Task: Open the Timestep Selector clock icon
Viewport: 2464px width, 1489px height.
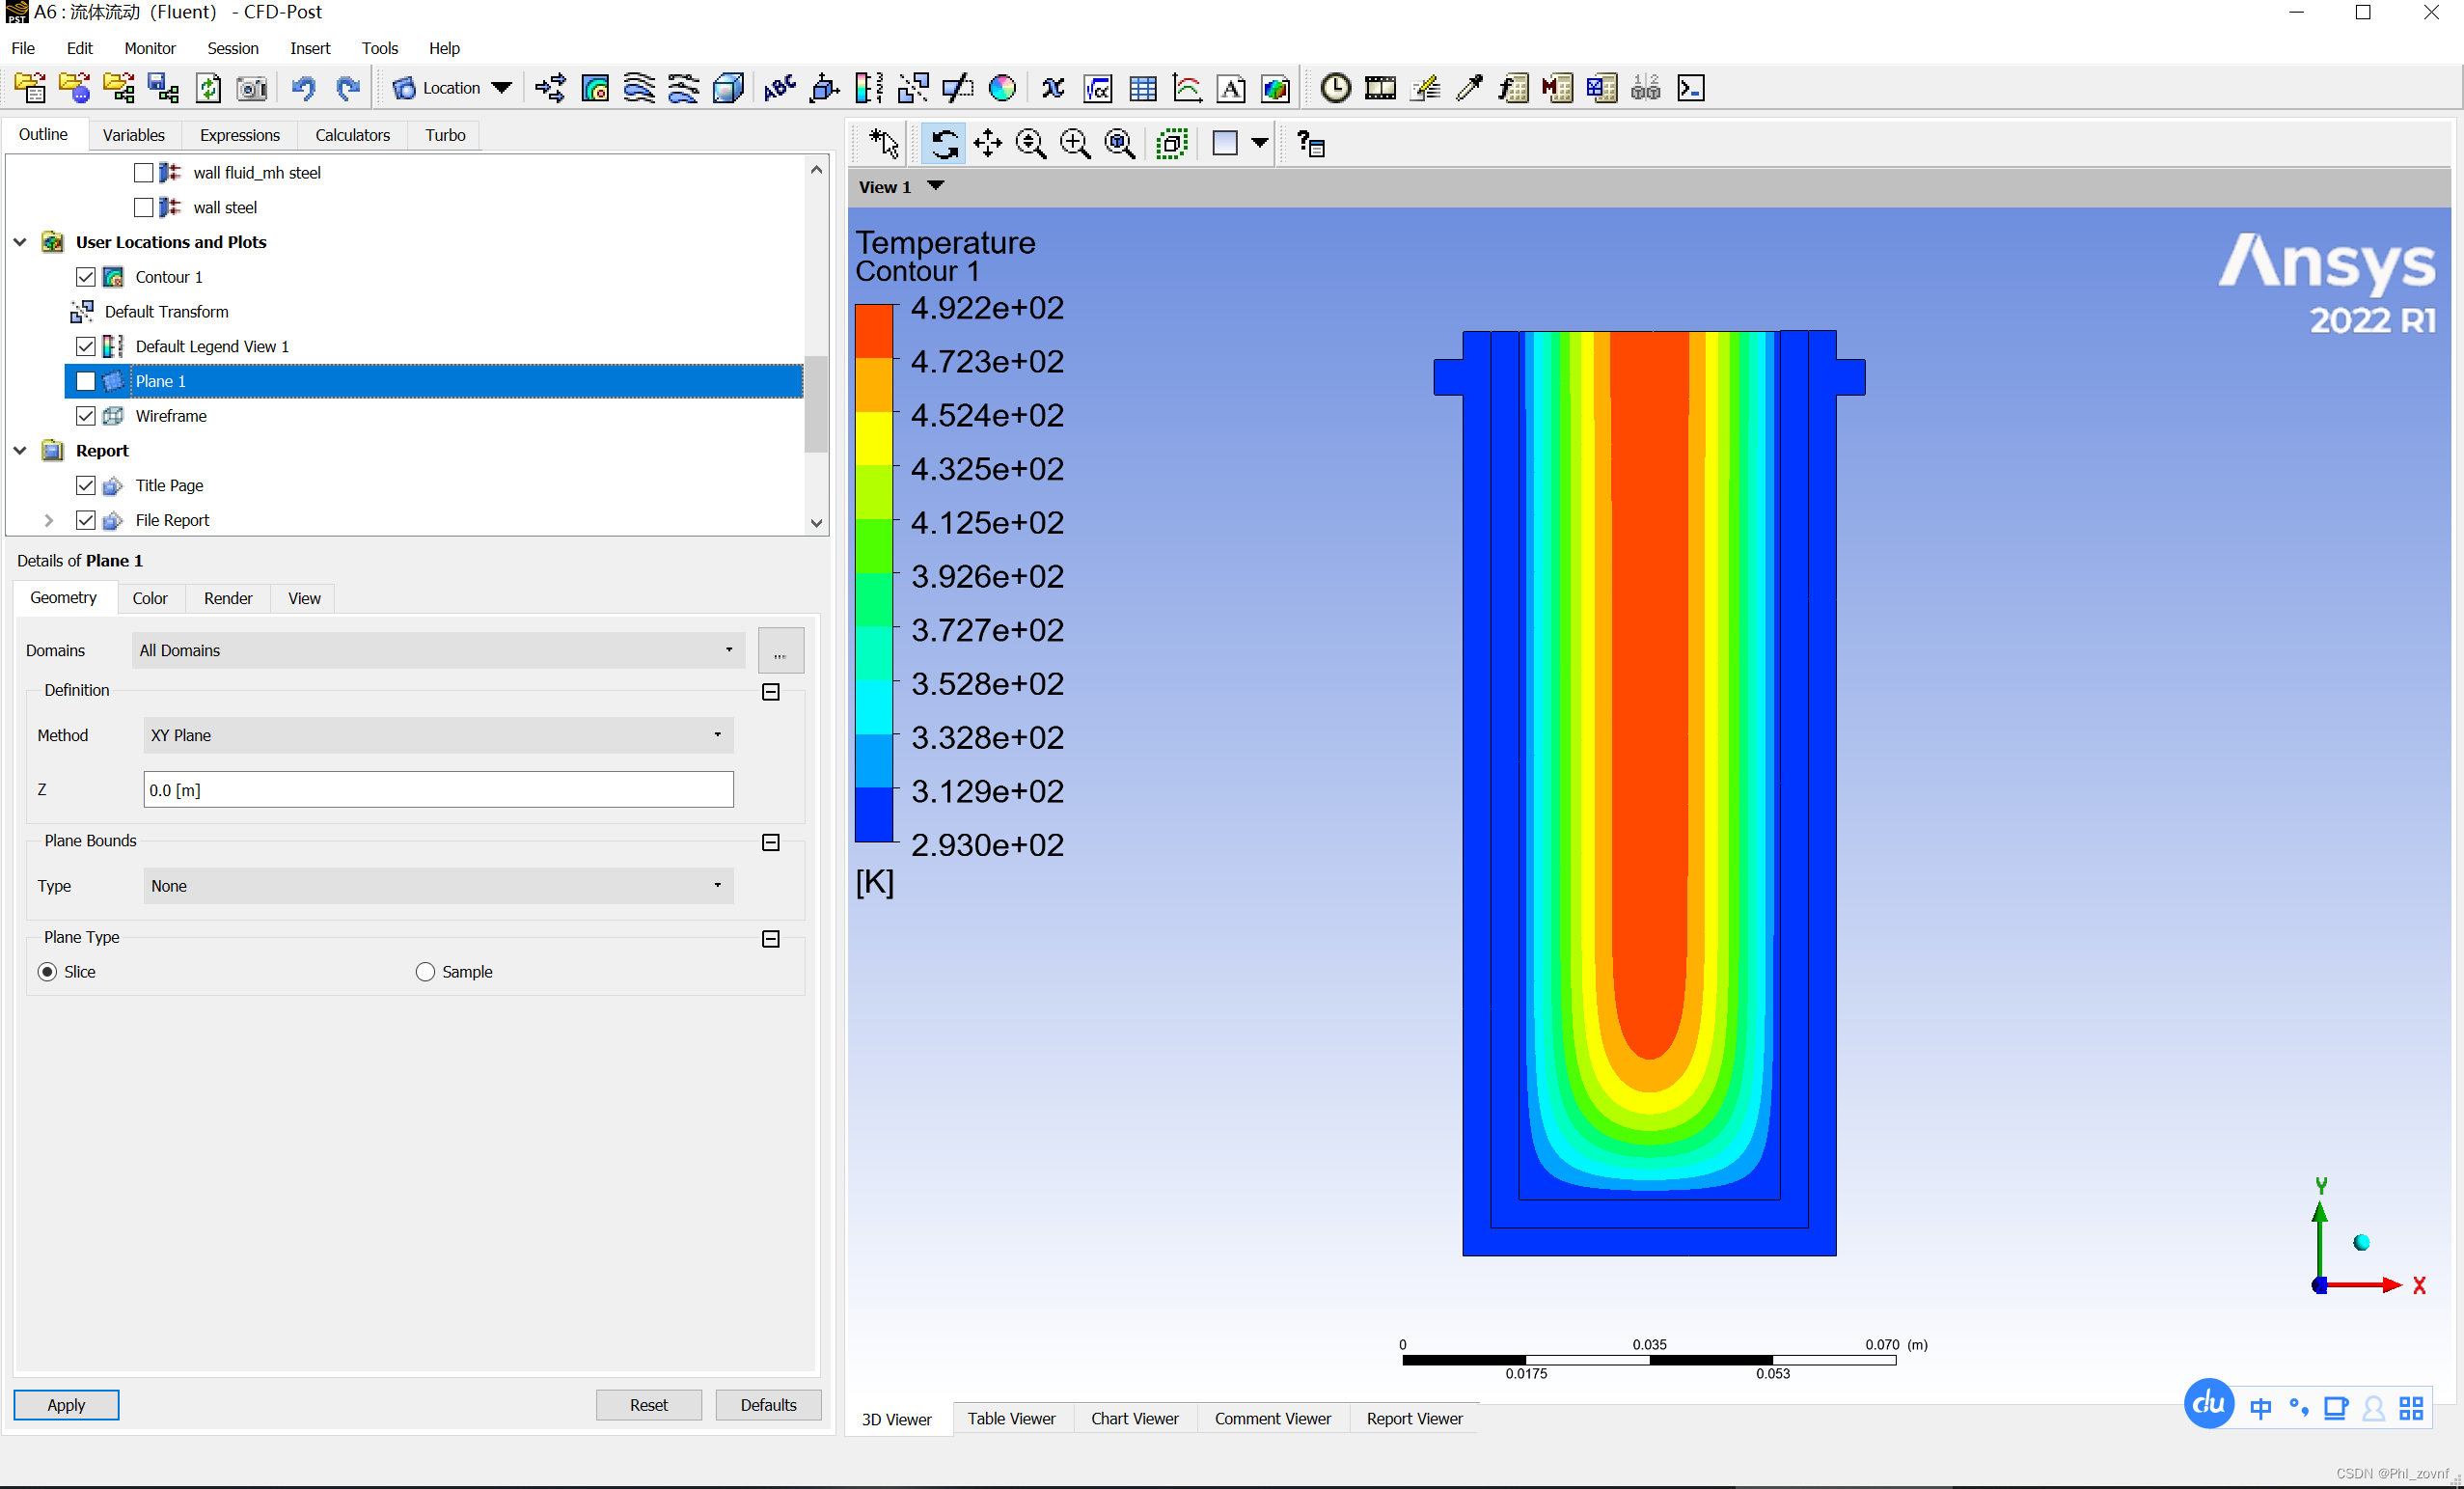Action: pyautogui.click(x=1335, y=88)
